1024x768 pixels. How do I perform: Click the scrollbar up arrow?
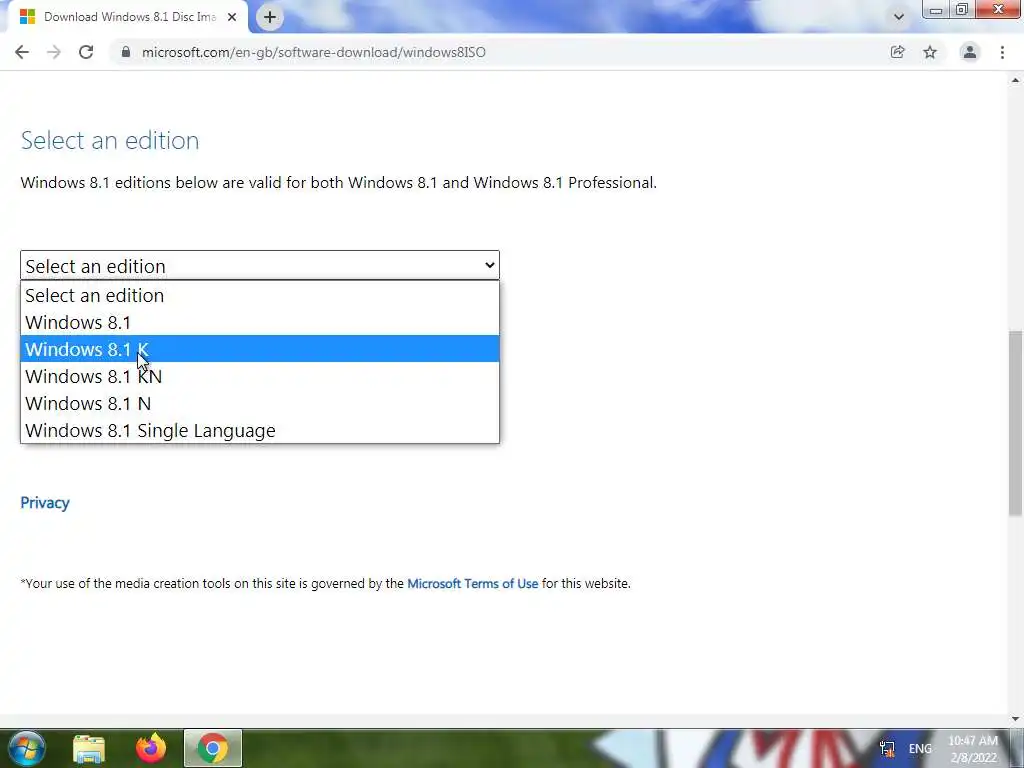click(x=1016, y=80)
